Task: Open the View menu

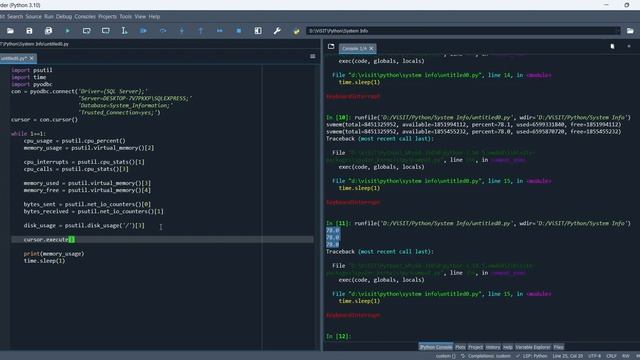Action: (x=140, y=17)
